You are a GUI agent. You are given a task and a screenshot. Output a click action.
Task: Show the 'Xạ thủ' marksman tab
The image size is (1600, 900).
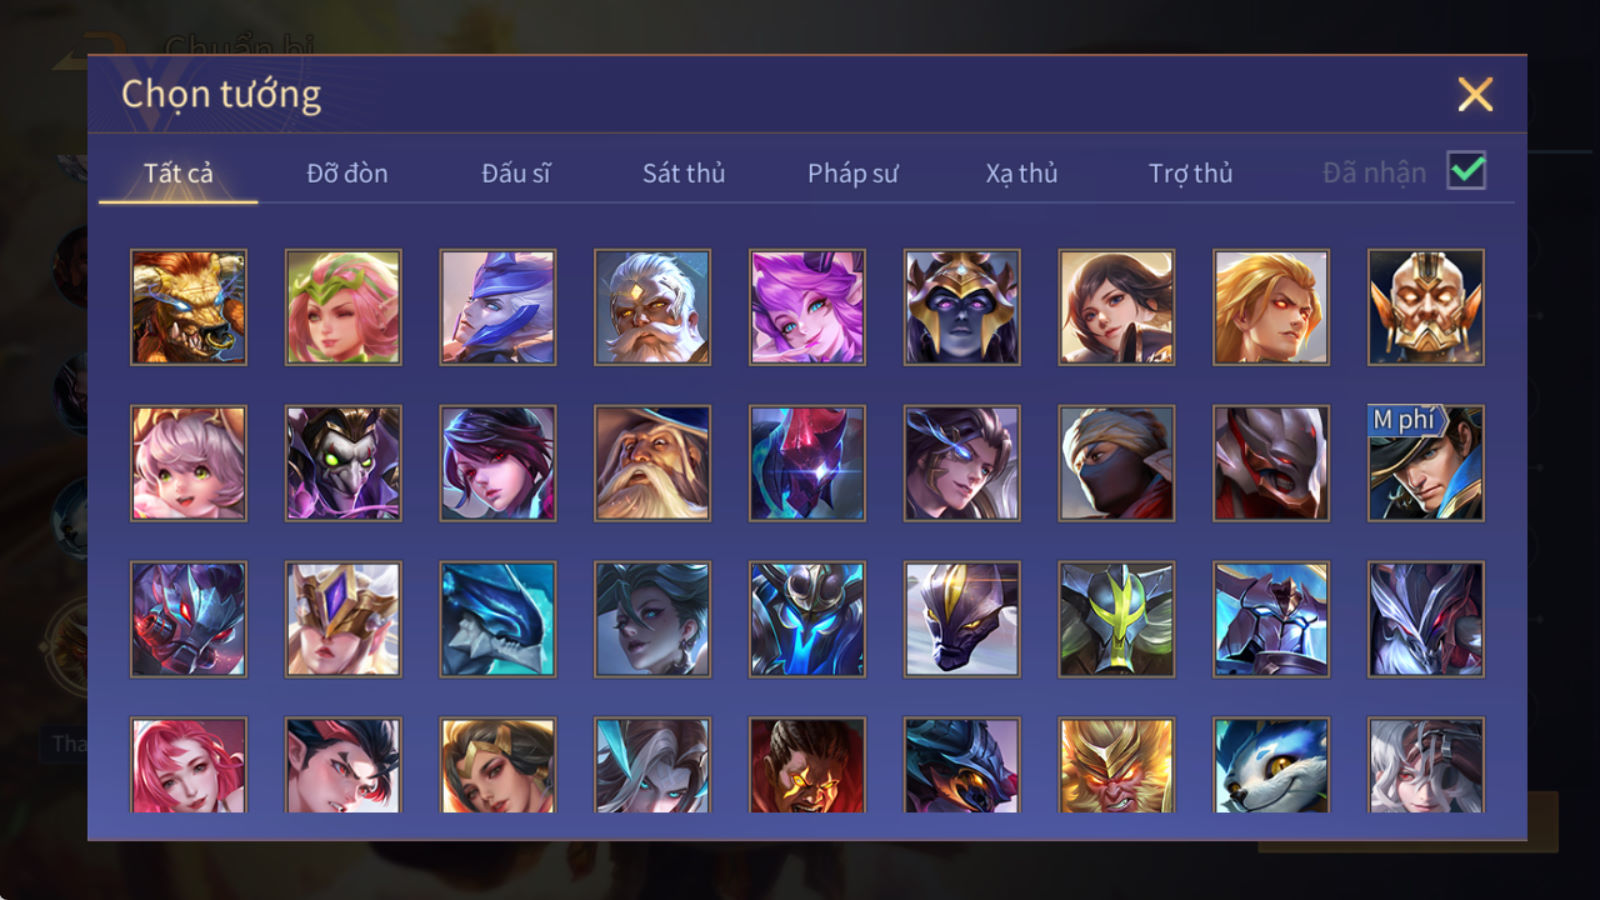tap(1021, 173)
